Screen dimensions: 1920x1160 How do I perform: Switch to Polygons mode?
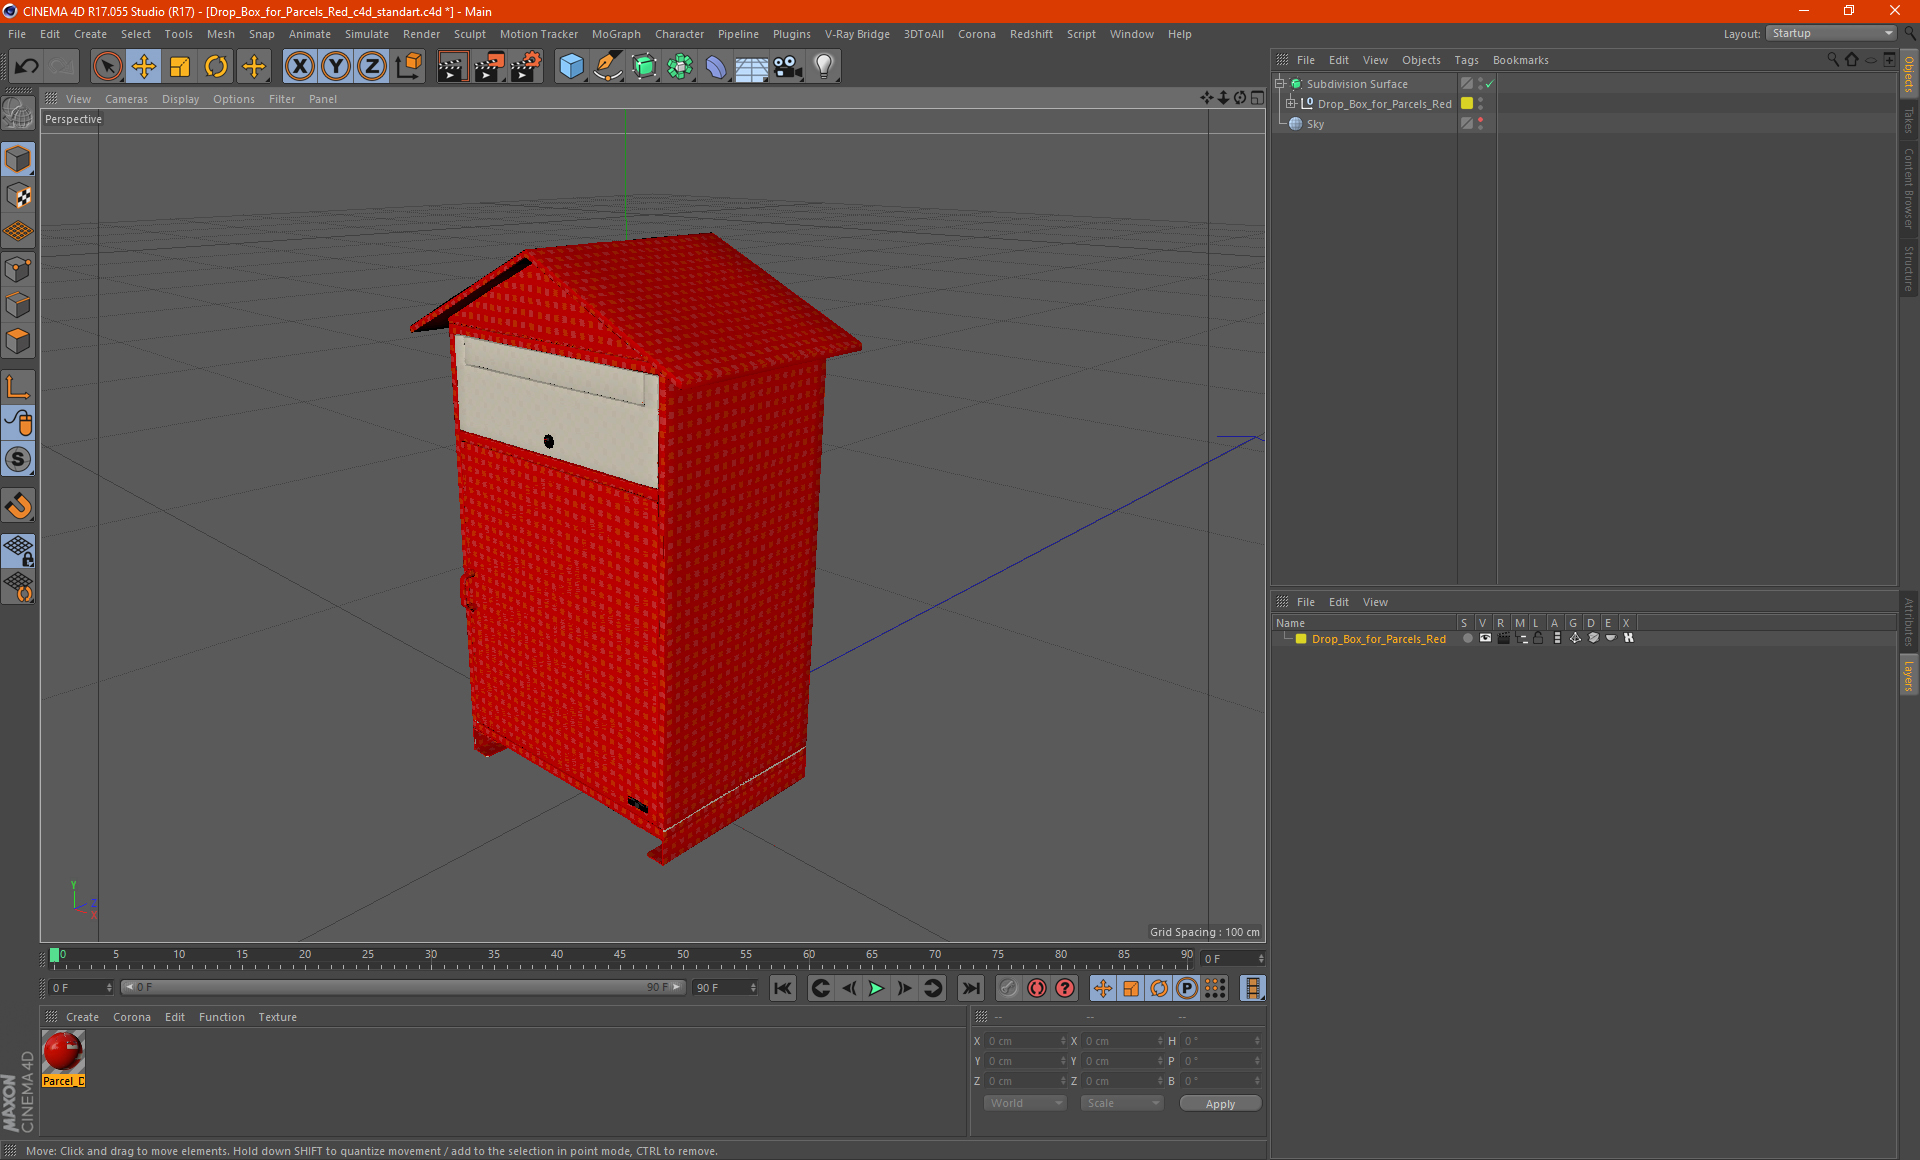point(18,341)
